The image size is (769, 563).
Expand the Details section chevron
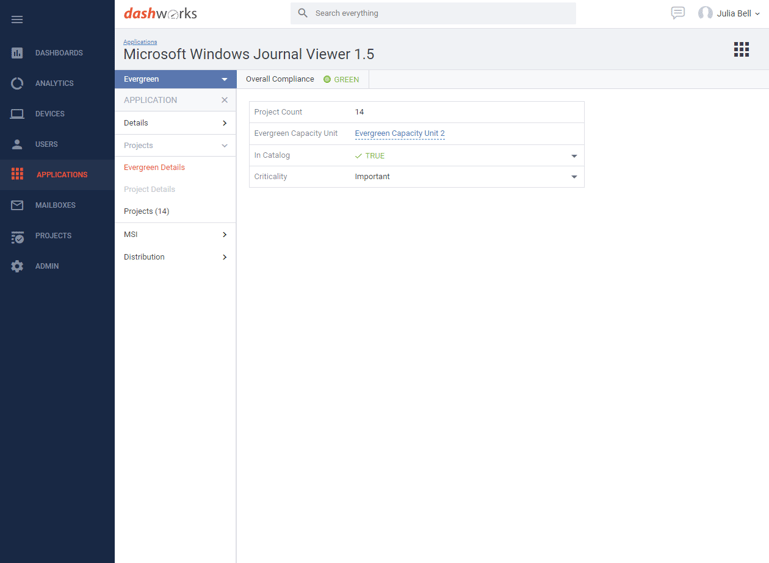[x=225, y=123]
